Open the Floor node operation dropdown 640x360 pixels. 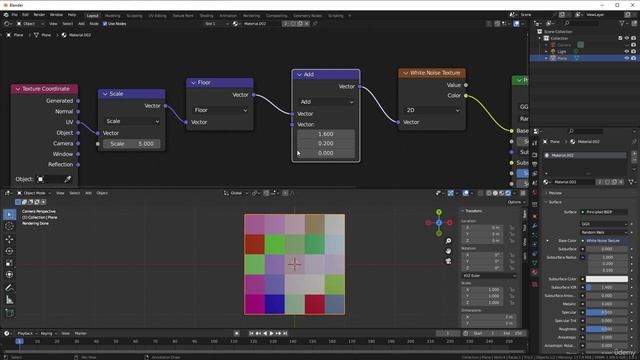pyautogui.click(x=220, y=110)
